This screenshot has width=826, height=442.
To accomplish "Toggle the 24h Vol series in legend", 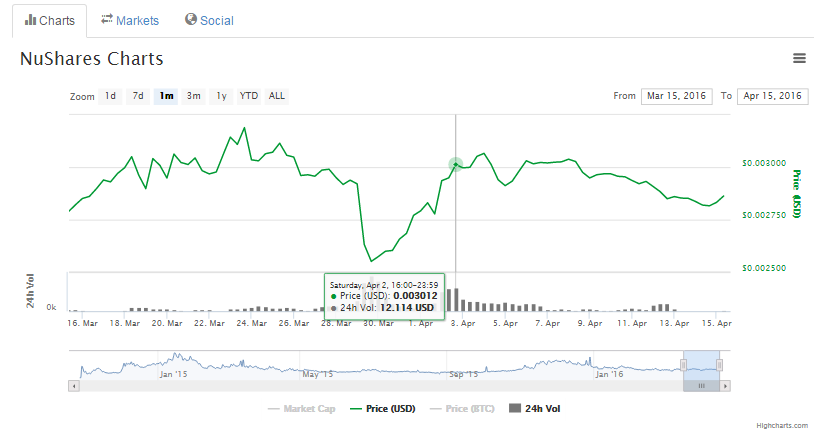I will pos(535,409).
